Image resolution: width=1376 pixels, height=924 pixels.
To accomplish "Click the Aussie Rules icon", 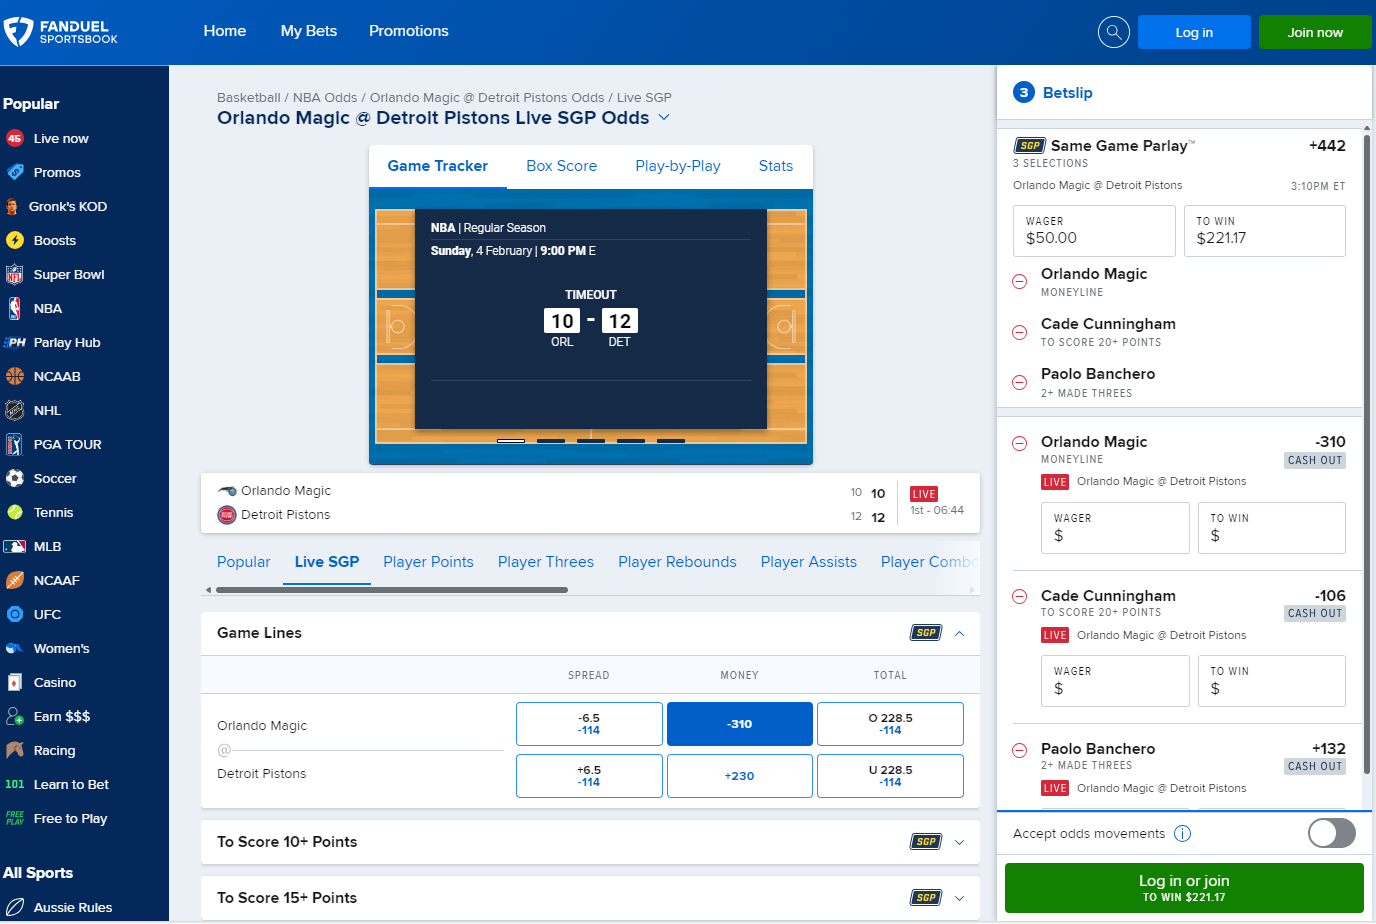I will click(x=15, y=908).
